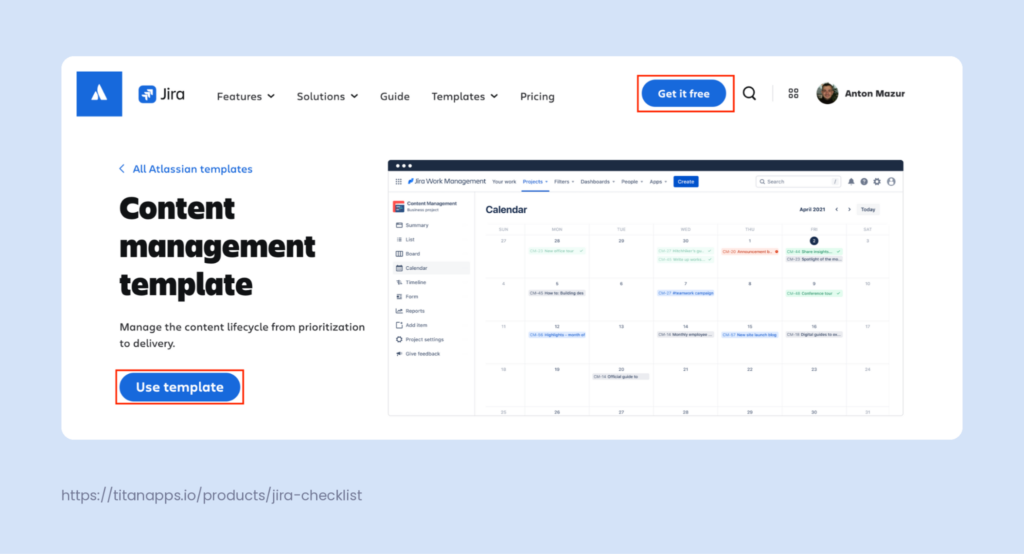Click the Calendar heading text
The height and width of the screenshot is (554, 1024).
click(506, 210)
